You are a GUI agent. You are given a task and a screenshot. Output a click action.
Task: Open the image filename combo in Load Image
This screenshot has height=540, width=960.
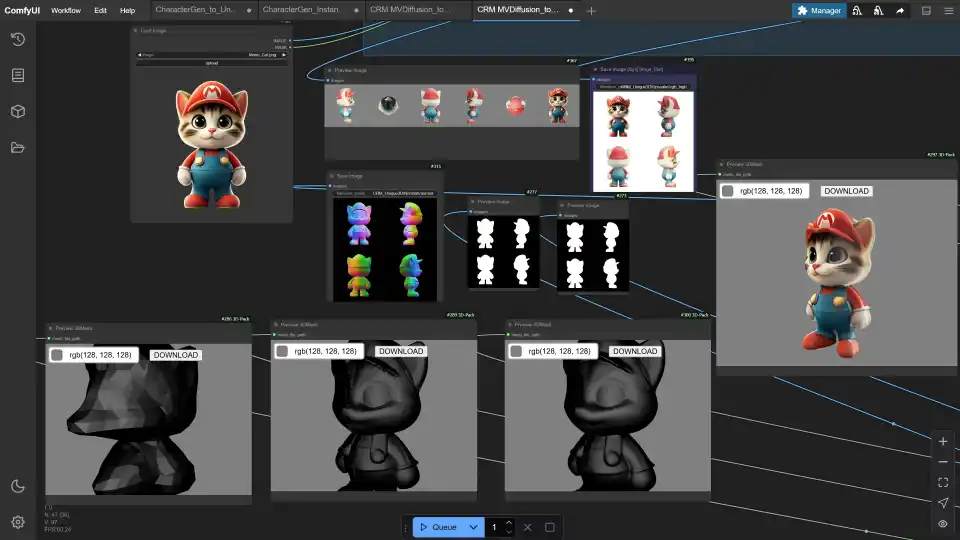[x=211, y=54]
